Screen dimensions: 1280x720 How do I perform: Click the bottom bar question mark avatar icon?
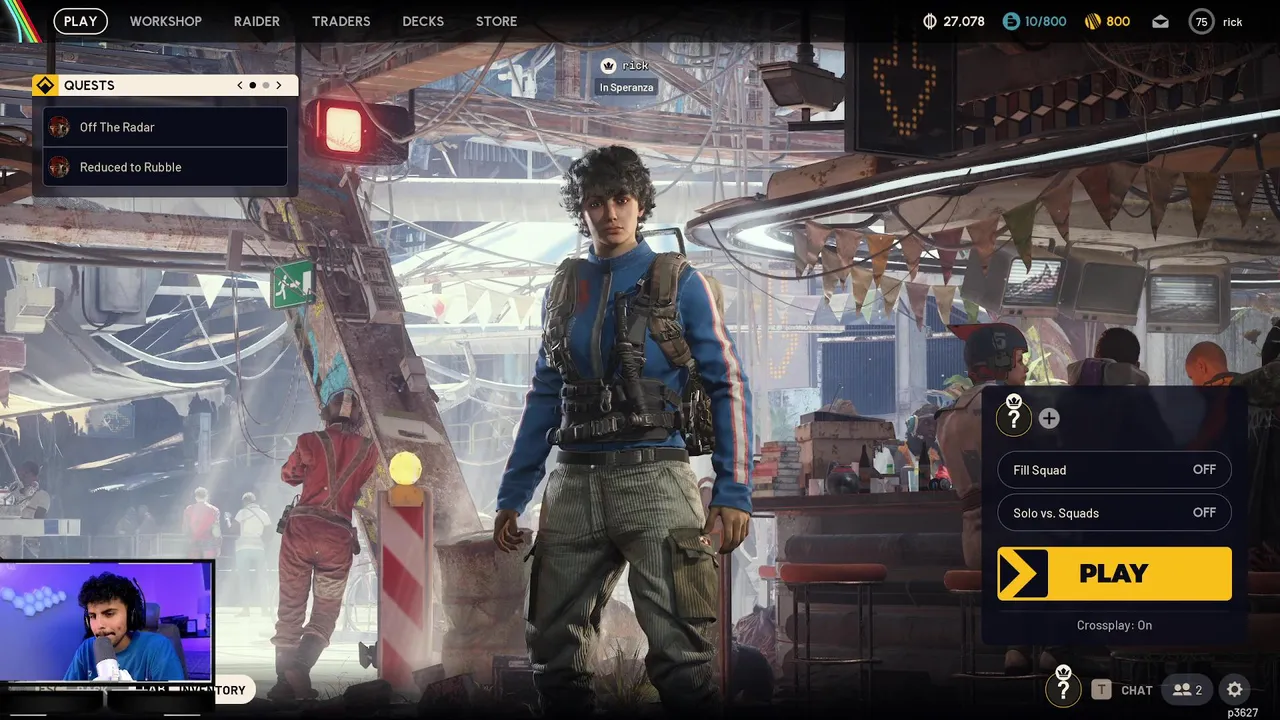pyautogui.click(x=1063, y=689)
